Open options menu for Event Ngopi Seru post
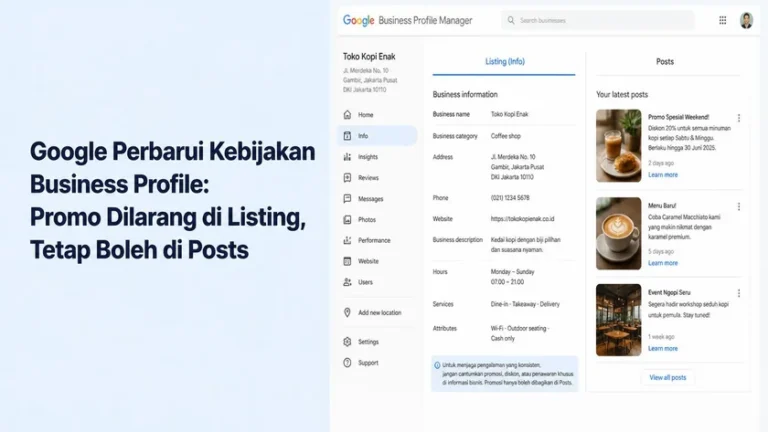The image size is (768, 432). pos(739,293)
